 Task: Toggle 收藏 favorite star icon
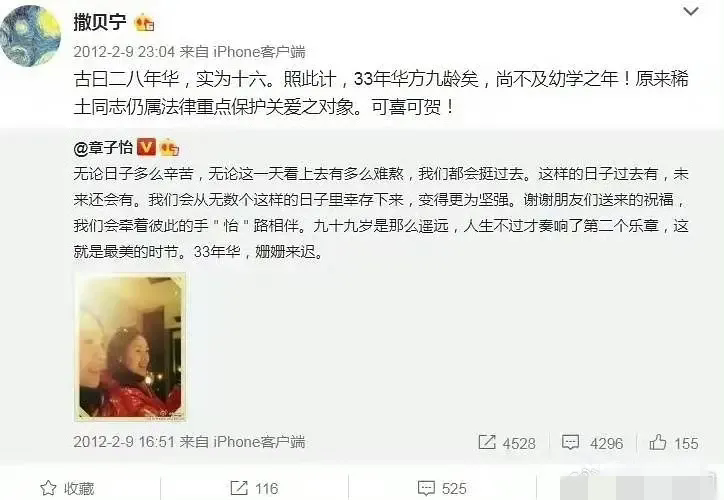pyautogui.click(x=48, y=488)
